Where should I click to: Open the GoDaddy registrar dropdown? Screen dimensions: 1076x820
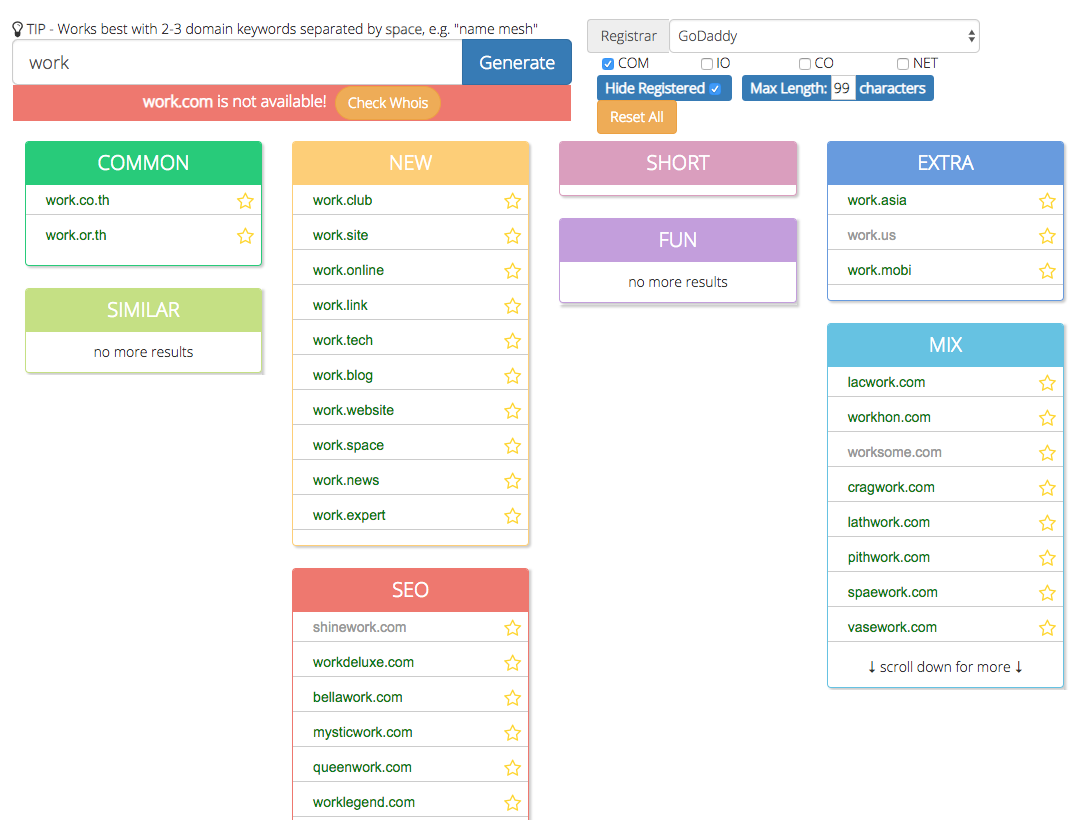click(824, 36)
